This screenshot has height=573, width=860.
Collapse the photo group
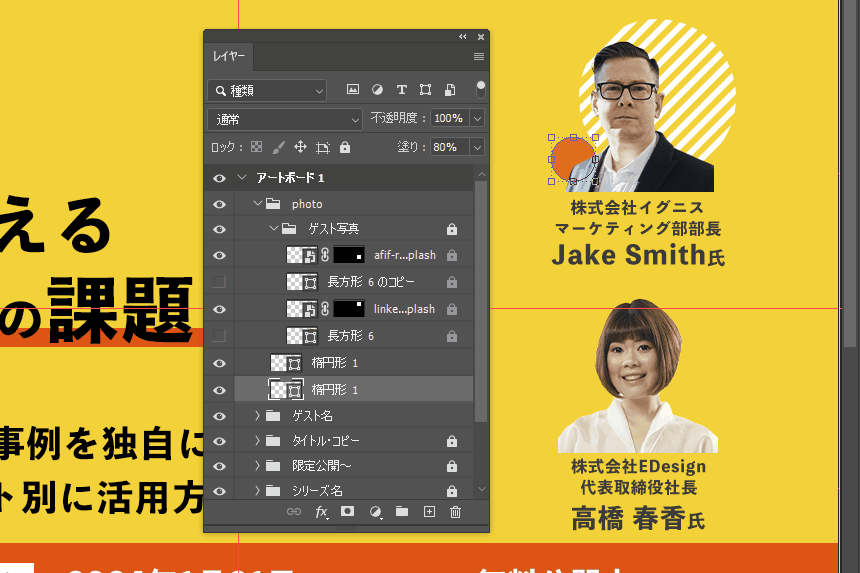257,203
